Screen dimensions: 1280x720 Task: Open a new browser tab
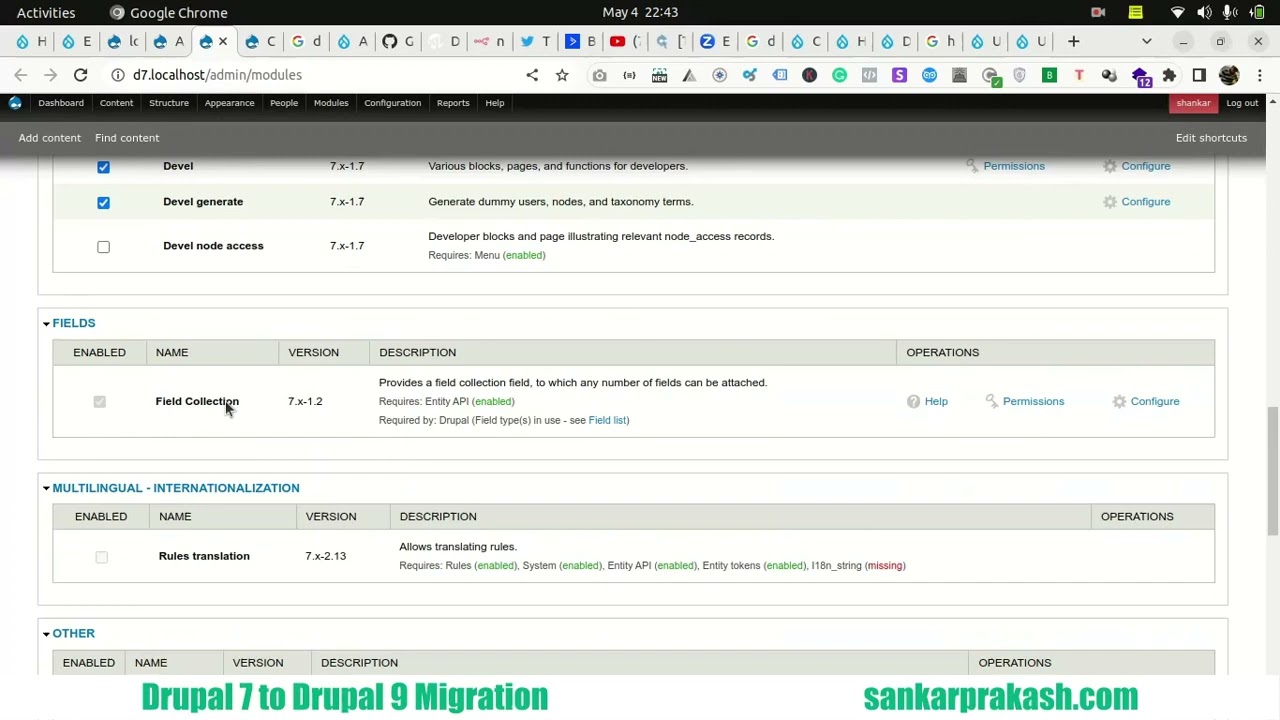(1073, 41)
